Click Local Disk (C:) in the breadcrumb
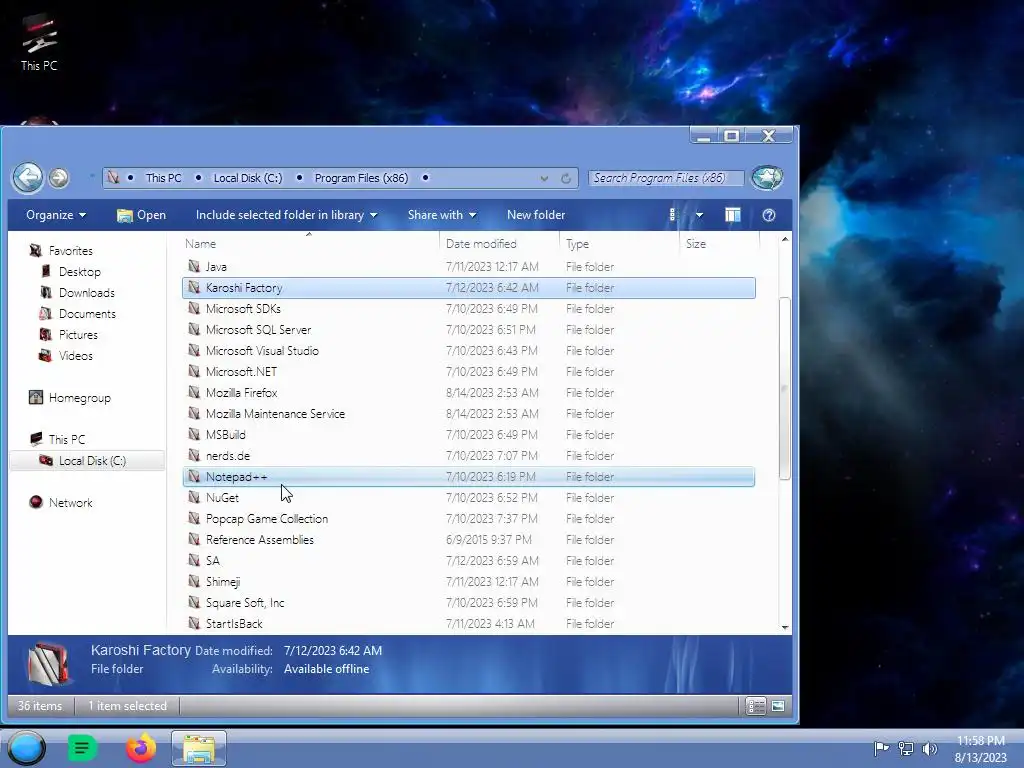 tap(248, 178)
